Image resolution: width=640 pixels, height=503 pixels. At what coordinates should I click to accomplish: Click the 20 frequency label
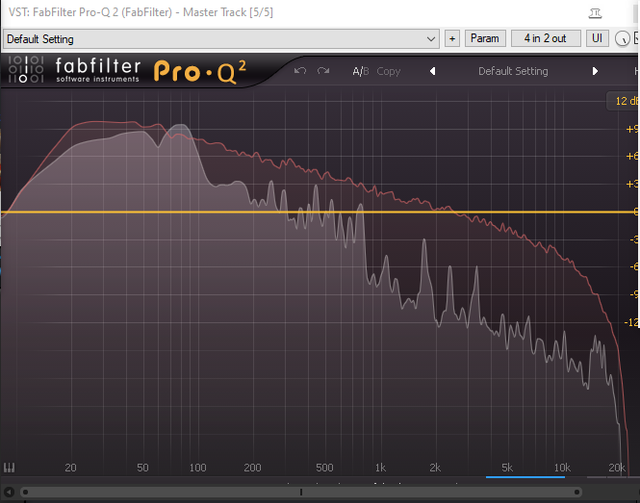click(x=71, y=467)
